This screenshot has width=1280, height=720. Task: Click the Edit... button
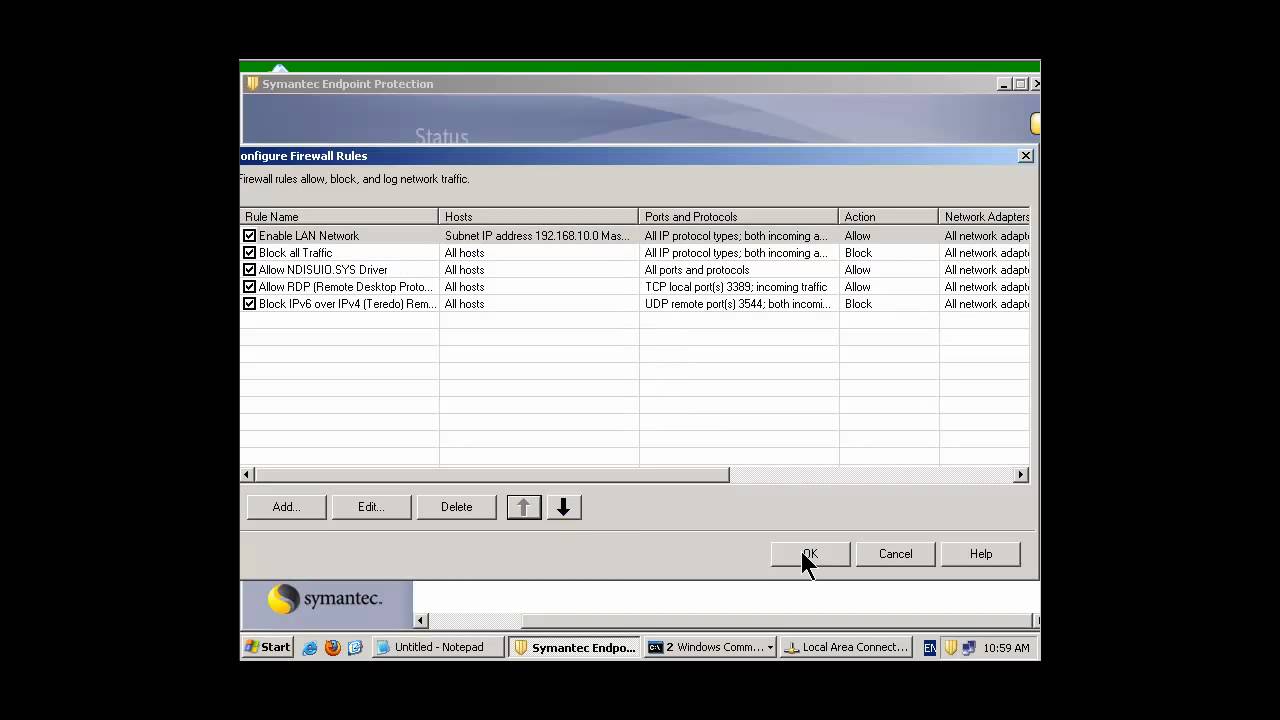click(371, 507)
